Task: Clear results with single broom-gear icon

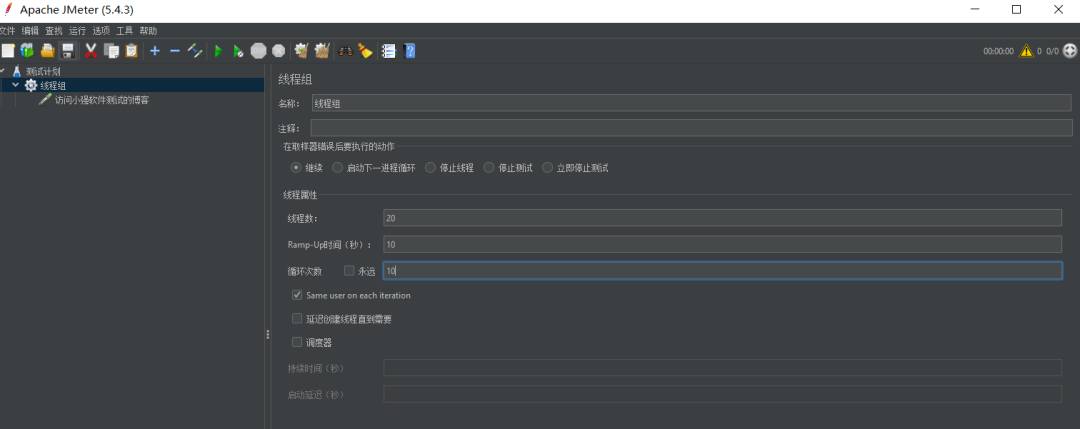Action: click(x=301, y=50)
